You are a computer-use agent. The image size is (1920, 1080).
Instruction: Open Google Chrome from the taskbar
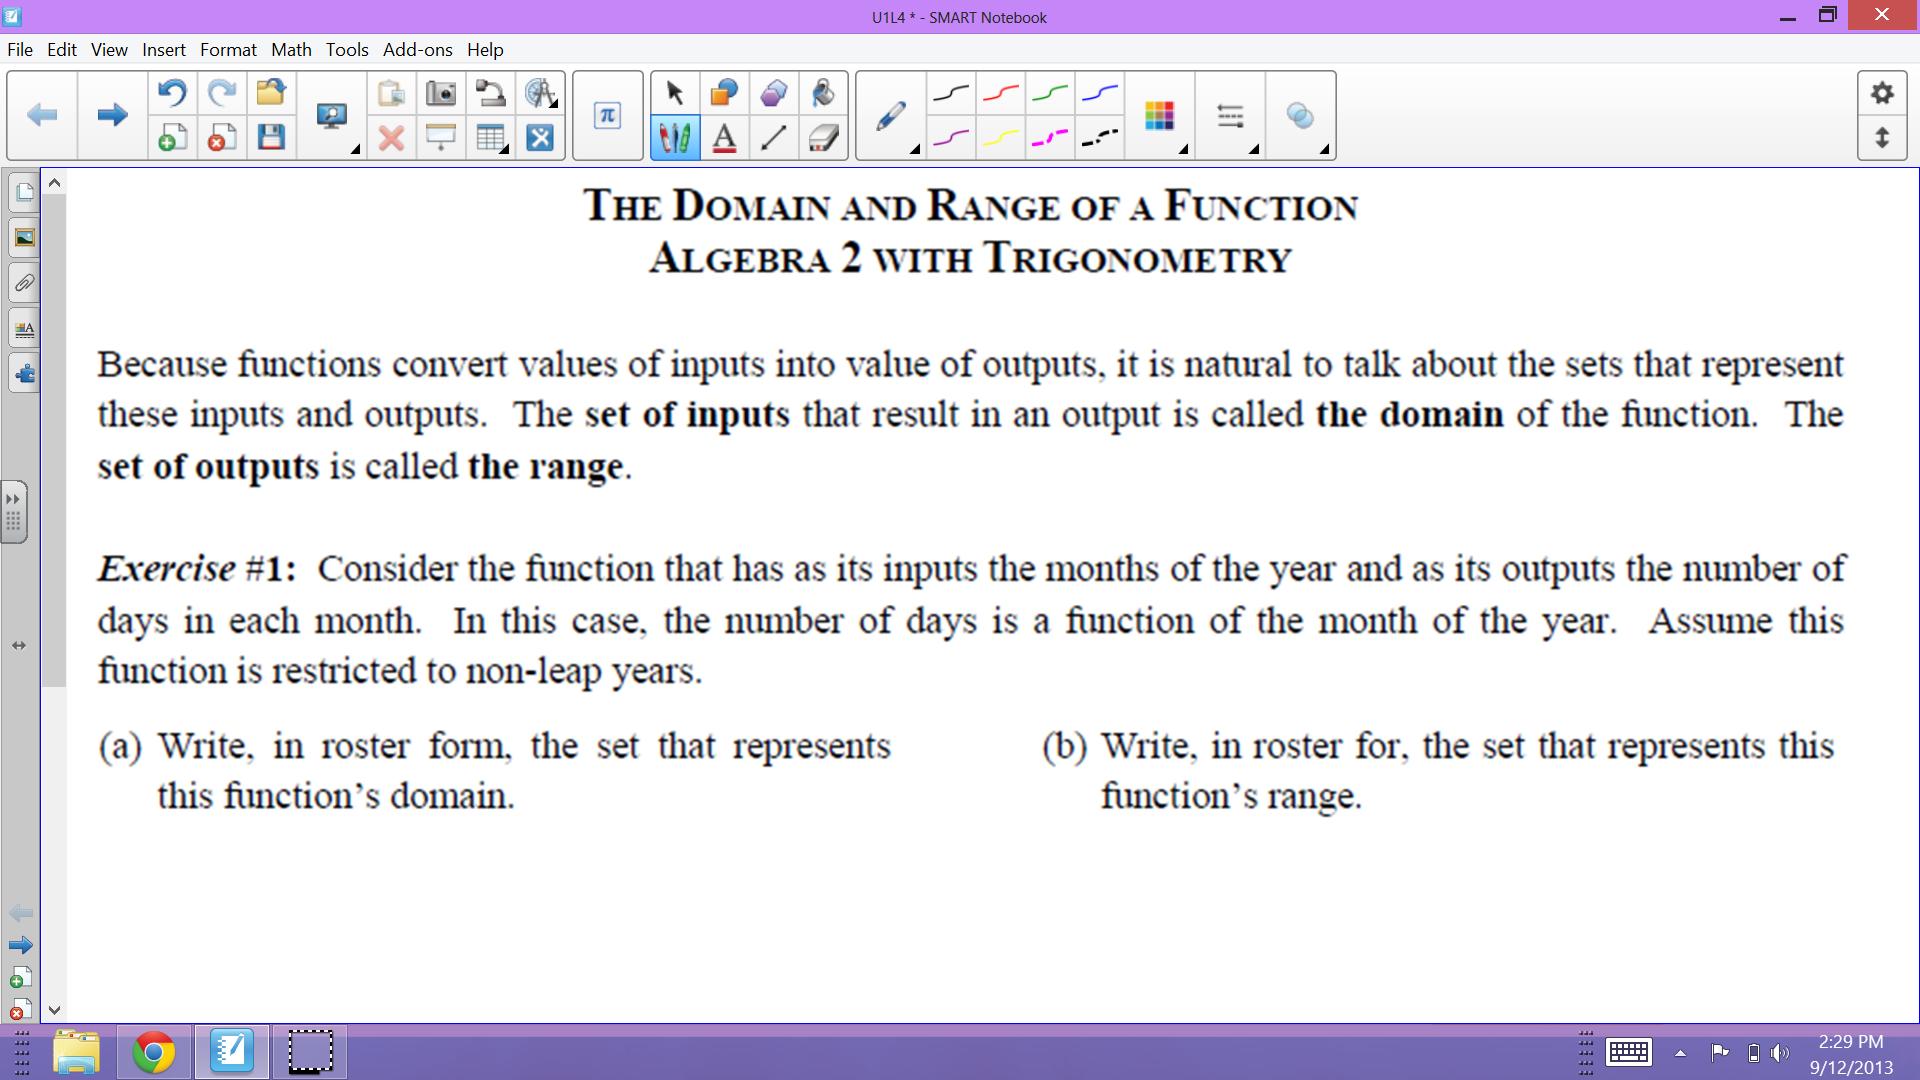(x=152, y=1051)
